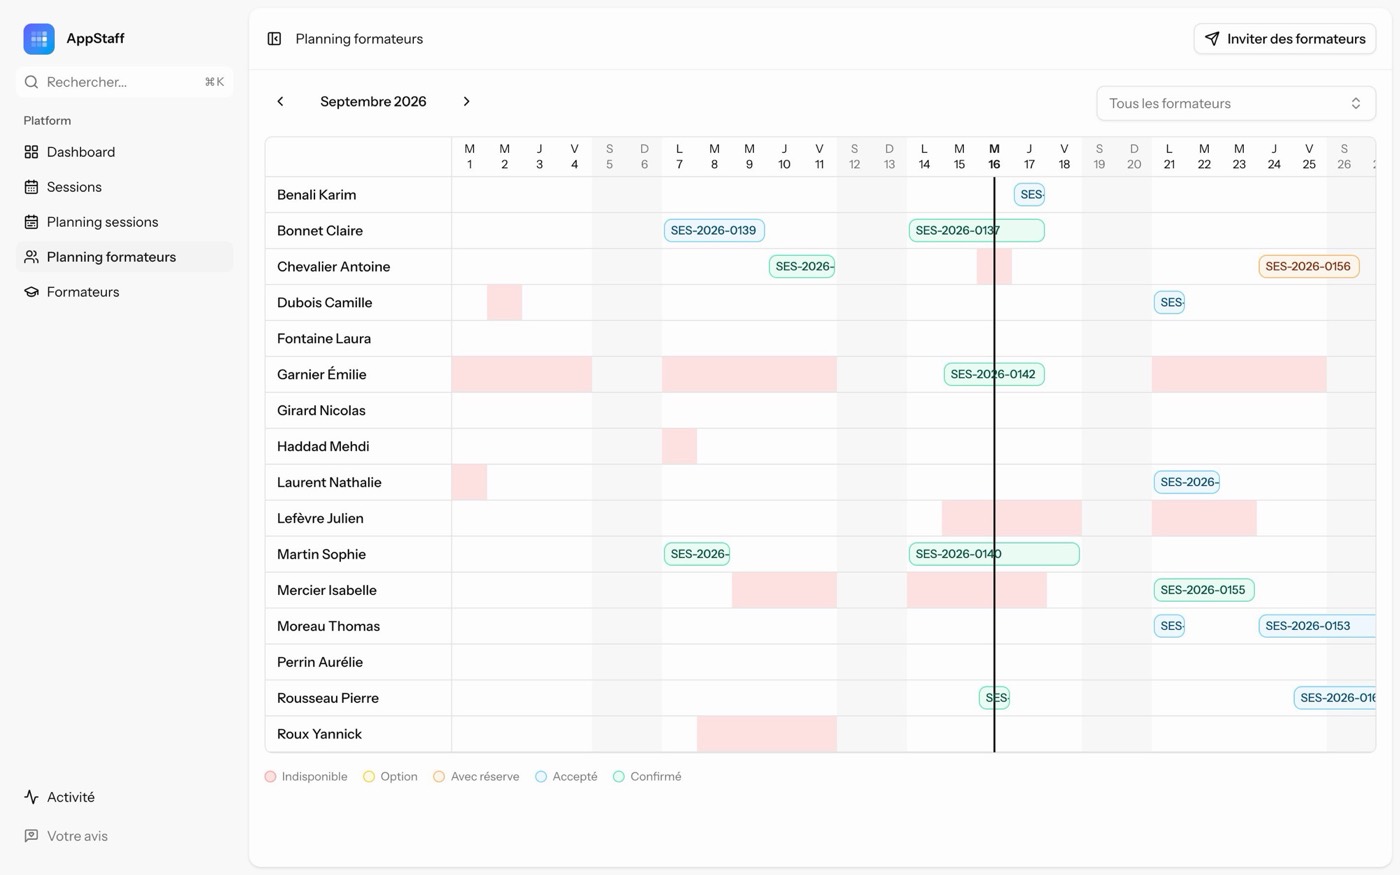Click the Accepté legend circle
The height and width of the screenshot is (875, 1400).
pyautogui.click(x=541, y=777)
